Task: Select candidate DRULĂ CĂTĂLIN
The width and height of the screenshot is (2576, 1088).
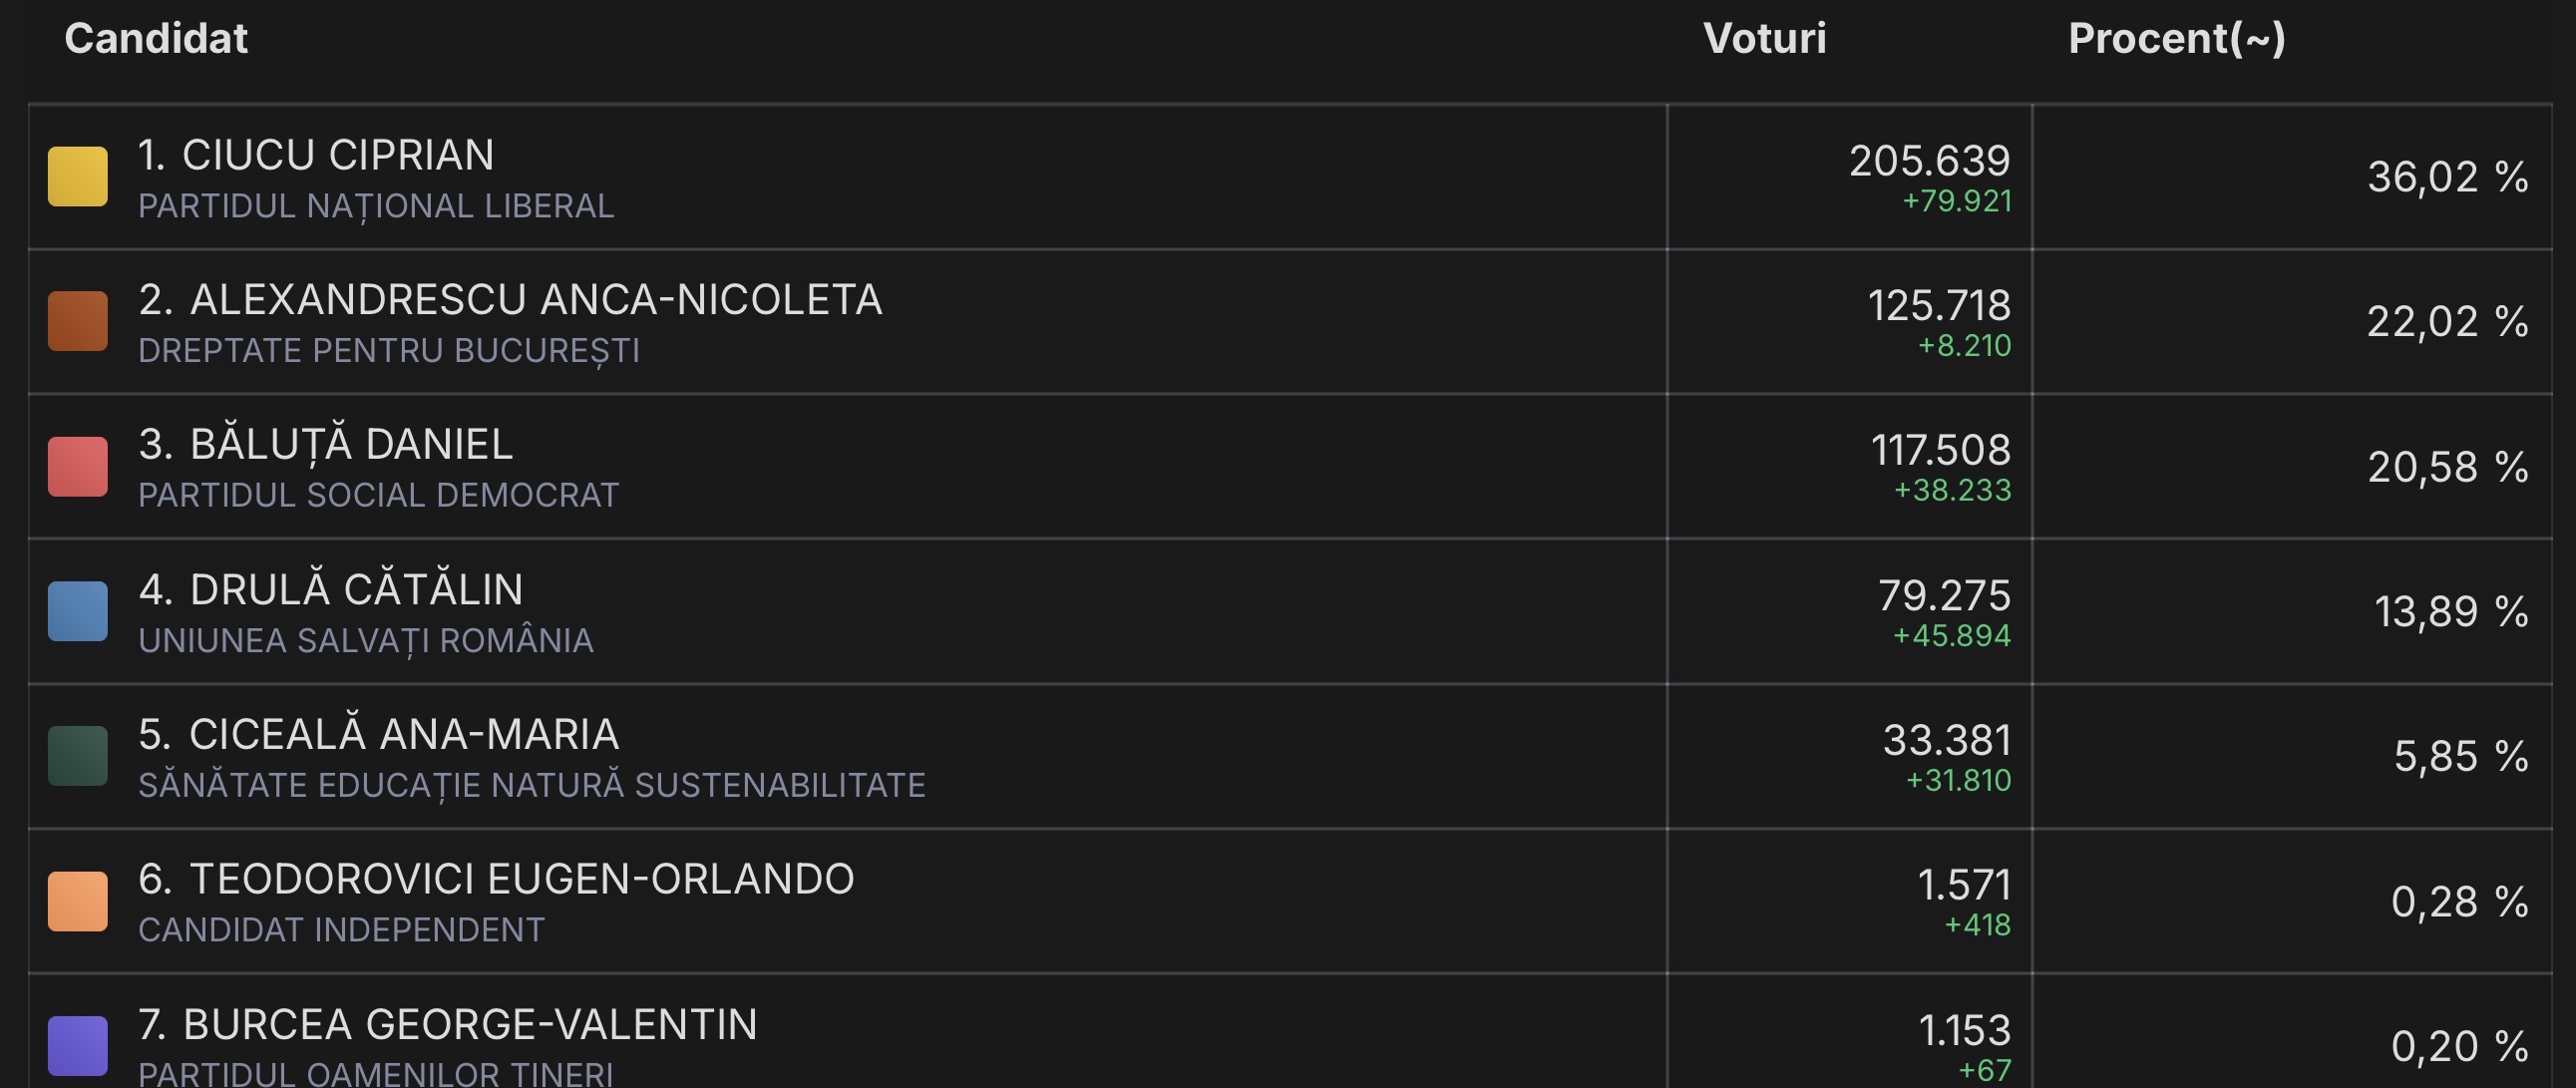Action: point(355,590)
